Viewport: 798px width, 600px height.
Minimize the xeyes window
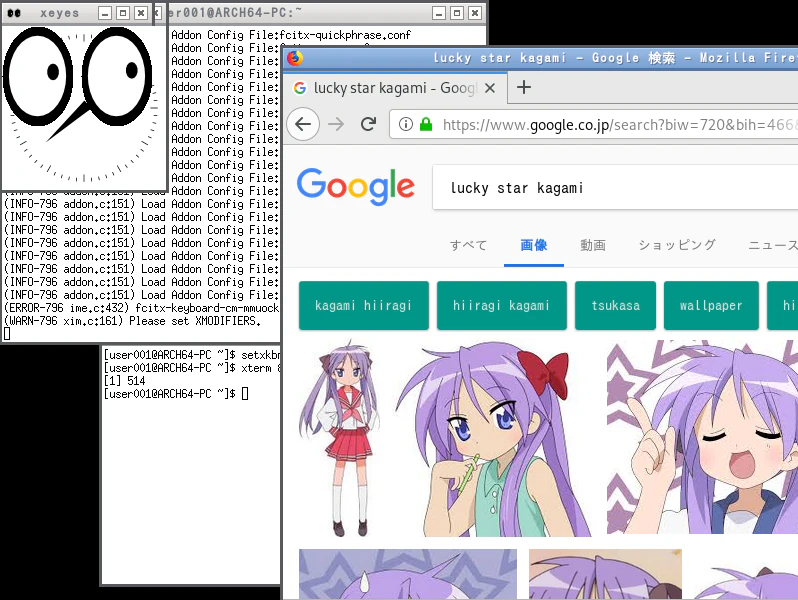click(x=105, y=13)
